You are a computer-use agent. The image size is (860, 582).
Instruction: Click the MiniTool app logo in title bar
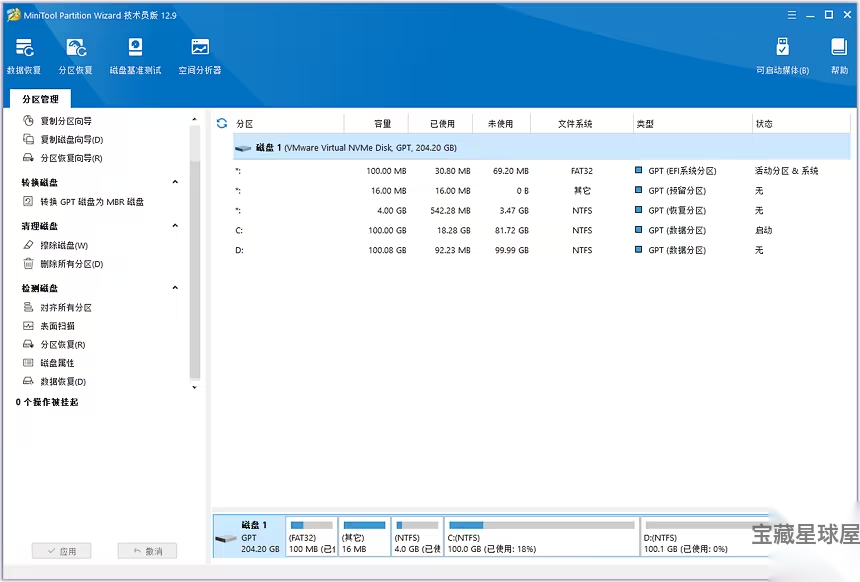tap(13, 15)
